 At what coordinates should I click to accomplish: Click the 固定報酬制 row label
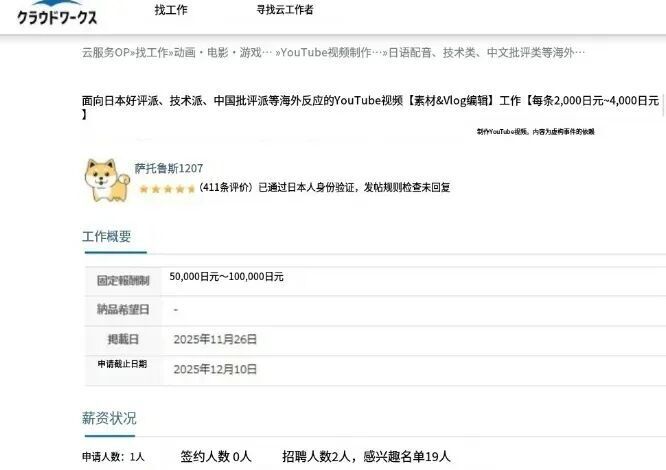tap(123, 281)
